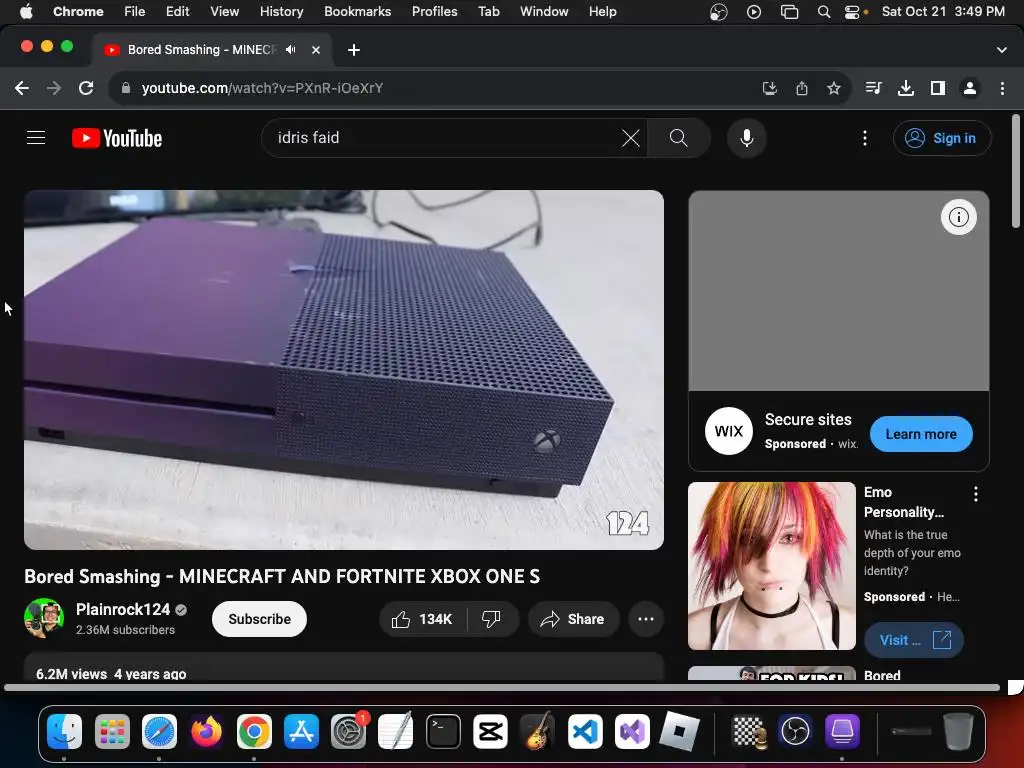Dislike the video with thumbs down
The height and width of the screenshot is (768, 1024).
(x=492, y=619)
